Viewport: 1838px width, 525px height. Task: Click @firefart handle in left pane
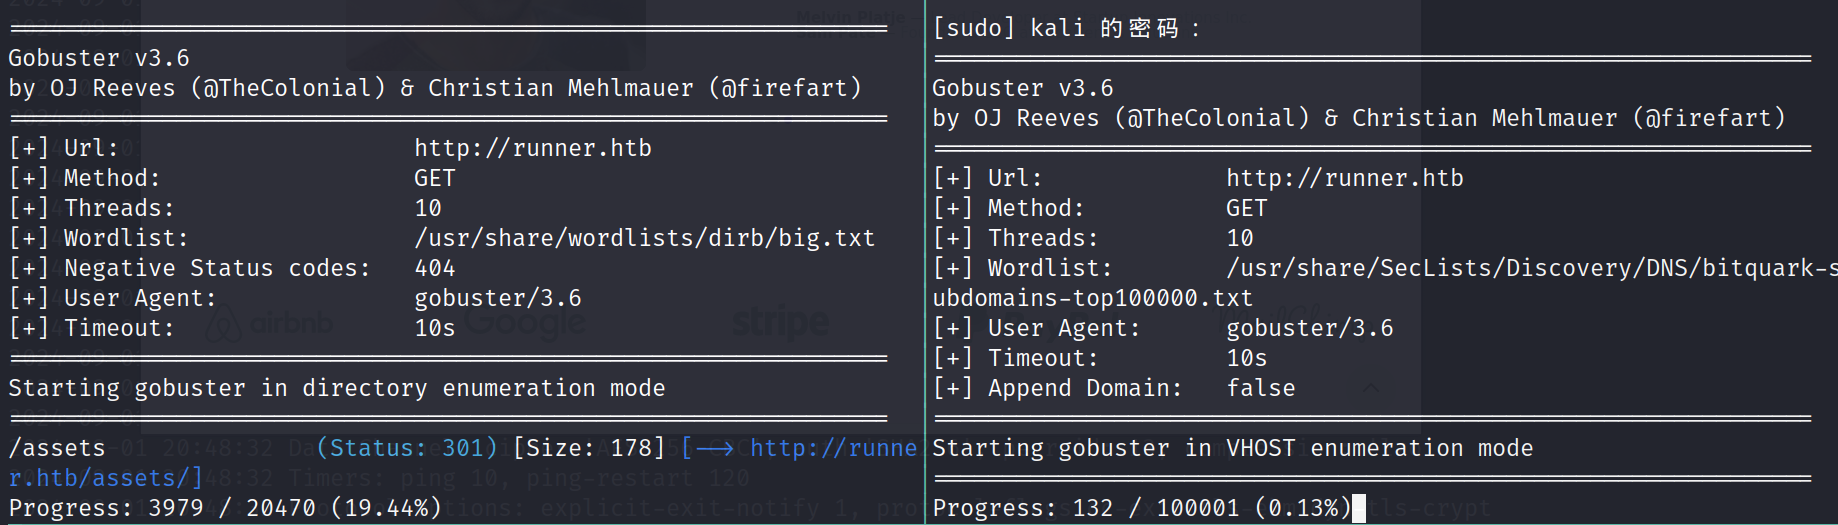(784, 88)
